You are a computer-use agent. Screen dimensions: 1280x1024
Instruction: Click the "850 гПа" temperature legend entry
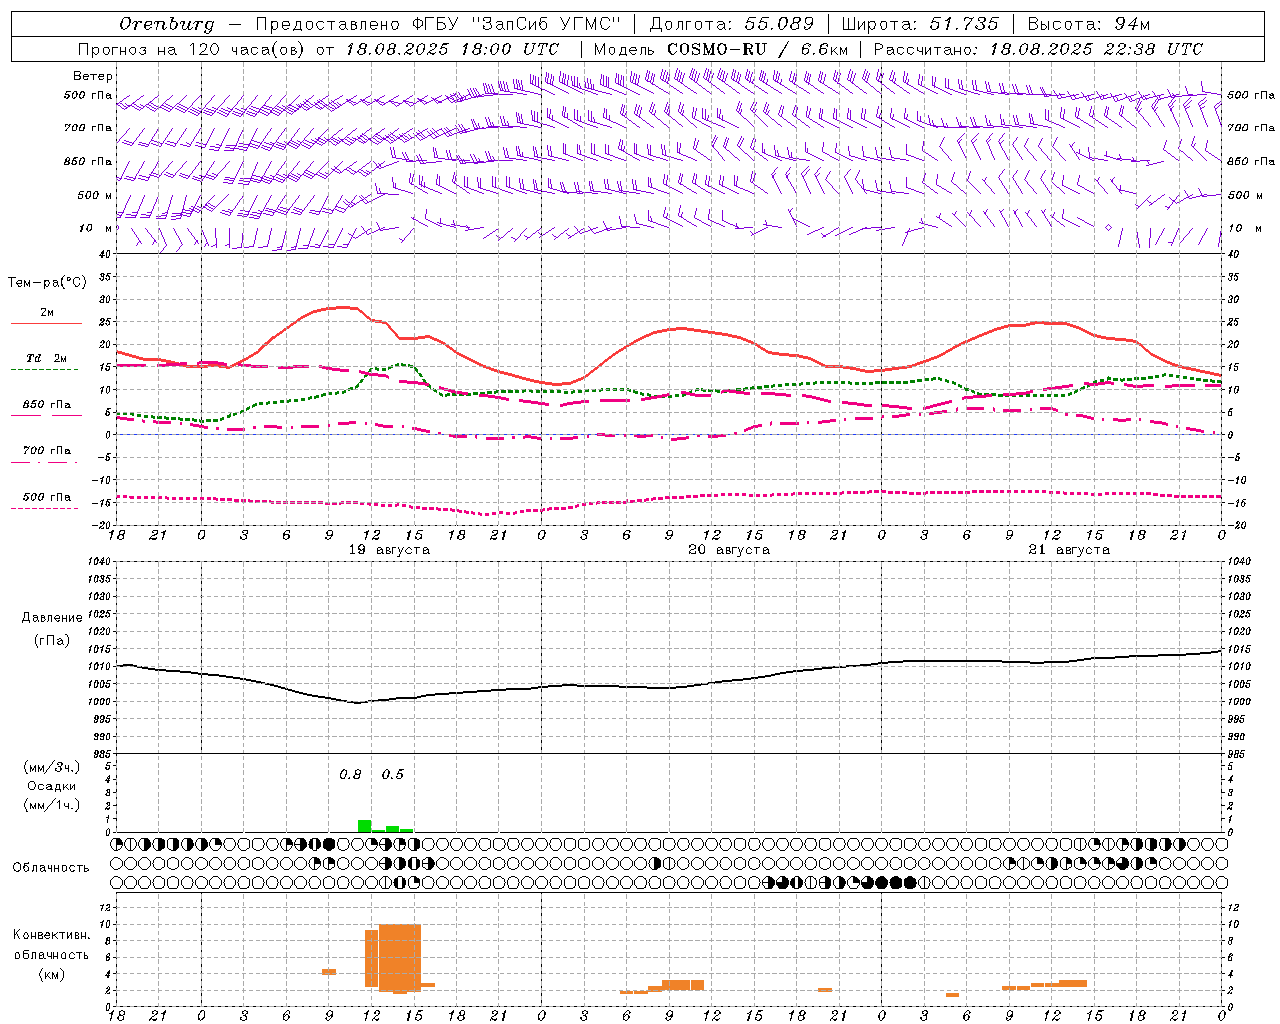pyautogui.click(x=47, y=405)
